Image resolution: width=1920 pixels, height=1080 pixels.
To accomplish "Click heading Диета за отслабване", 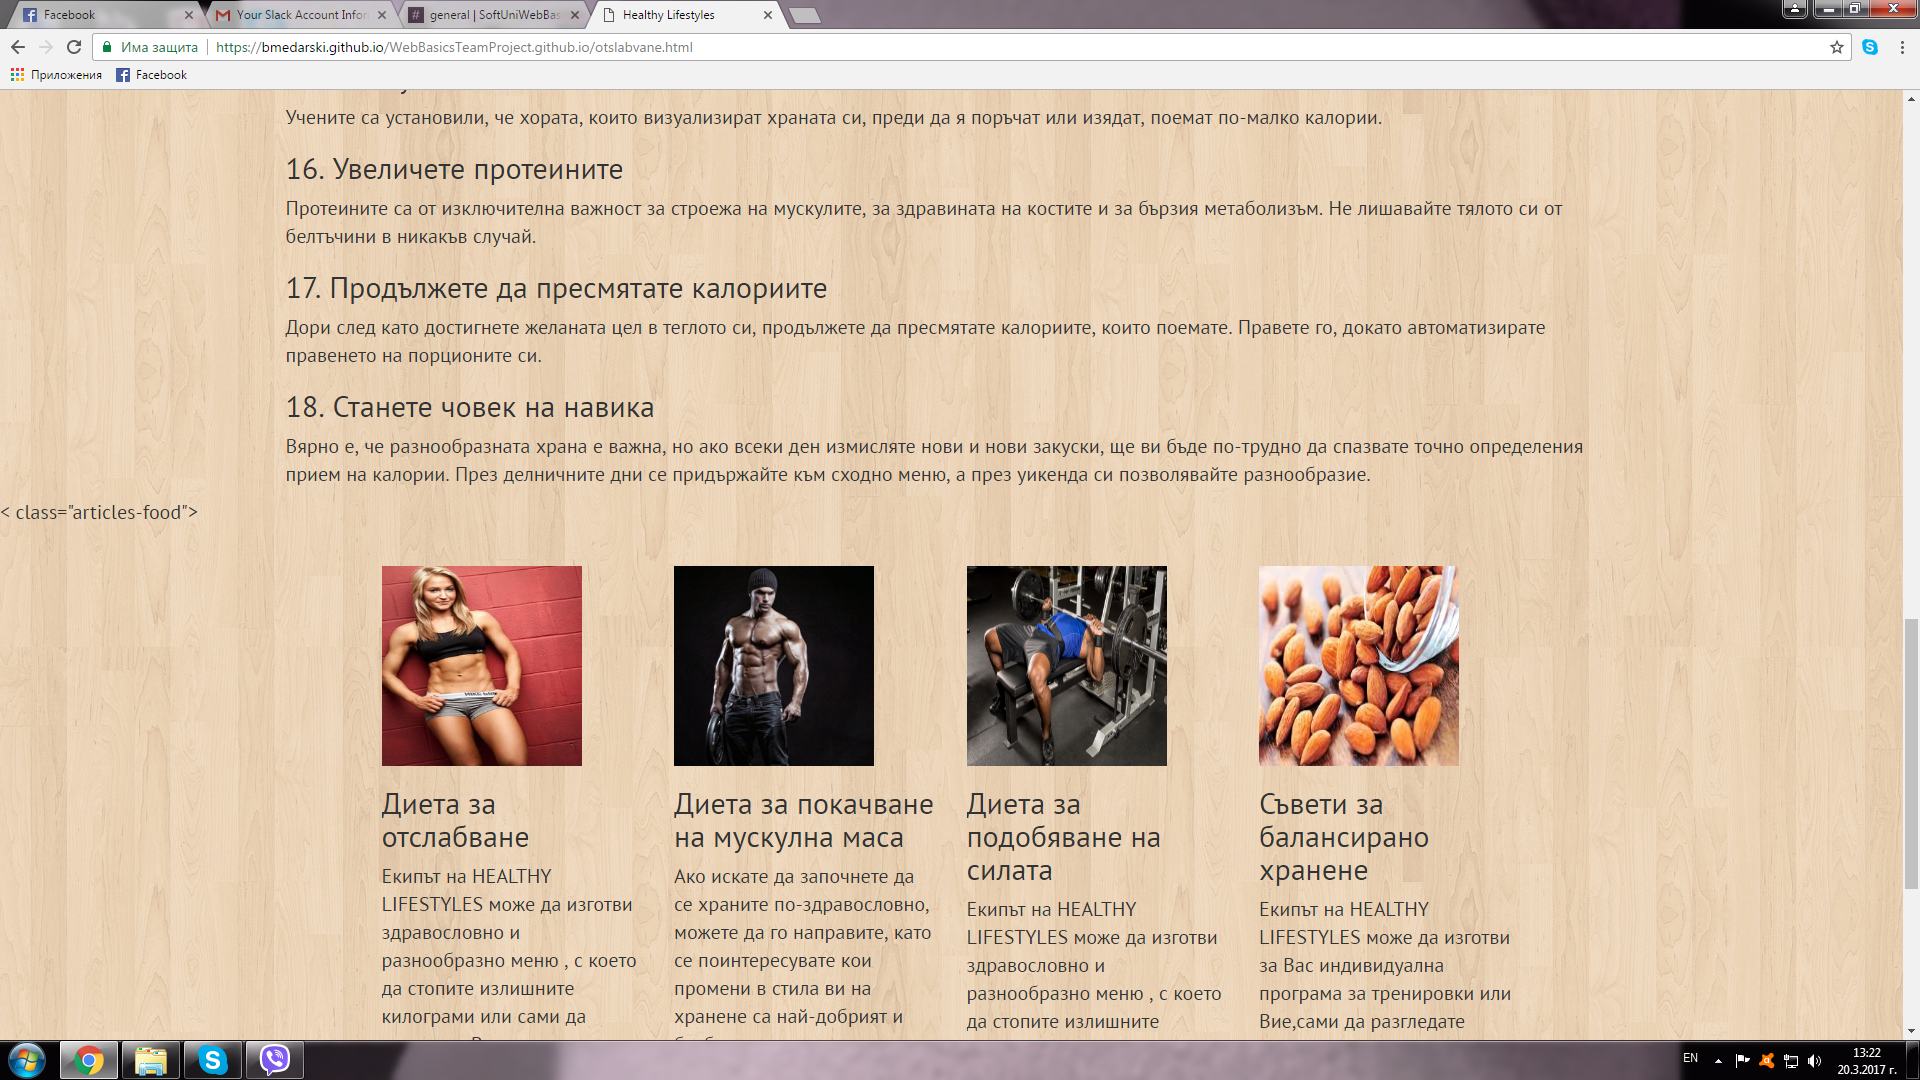I will point(455,821).
